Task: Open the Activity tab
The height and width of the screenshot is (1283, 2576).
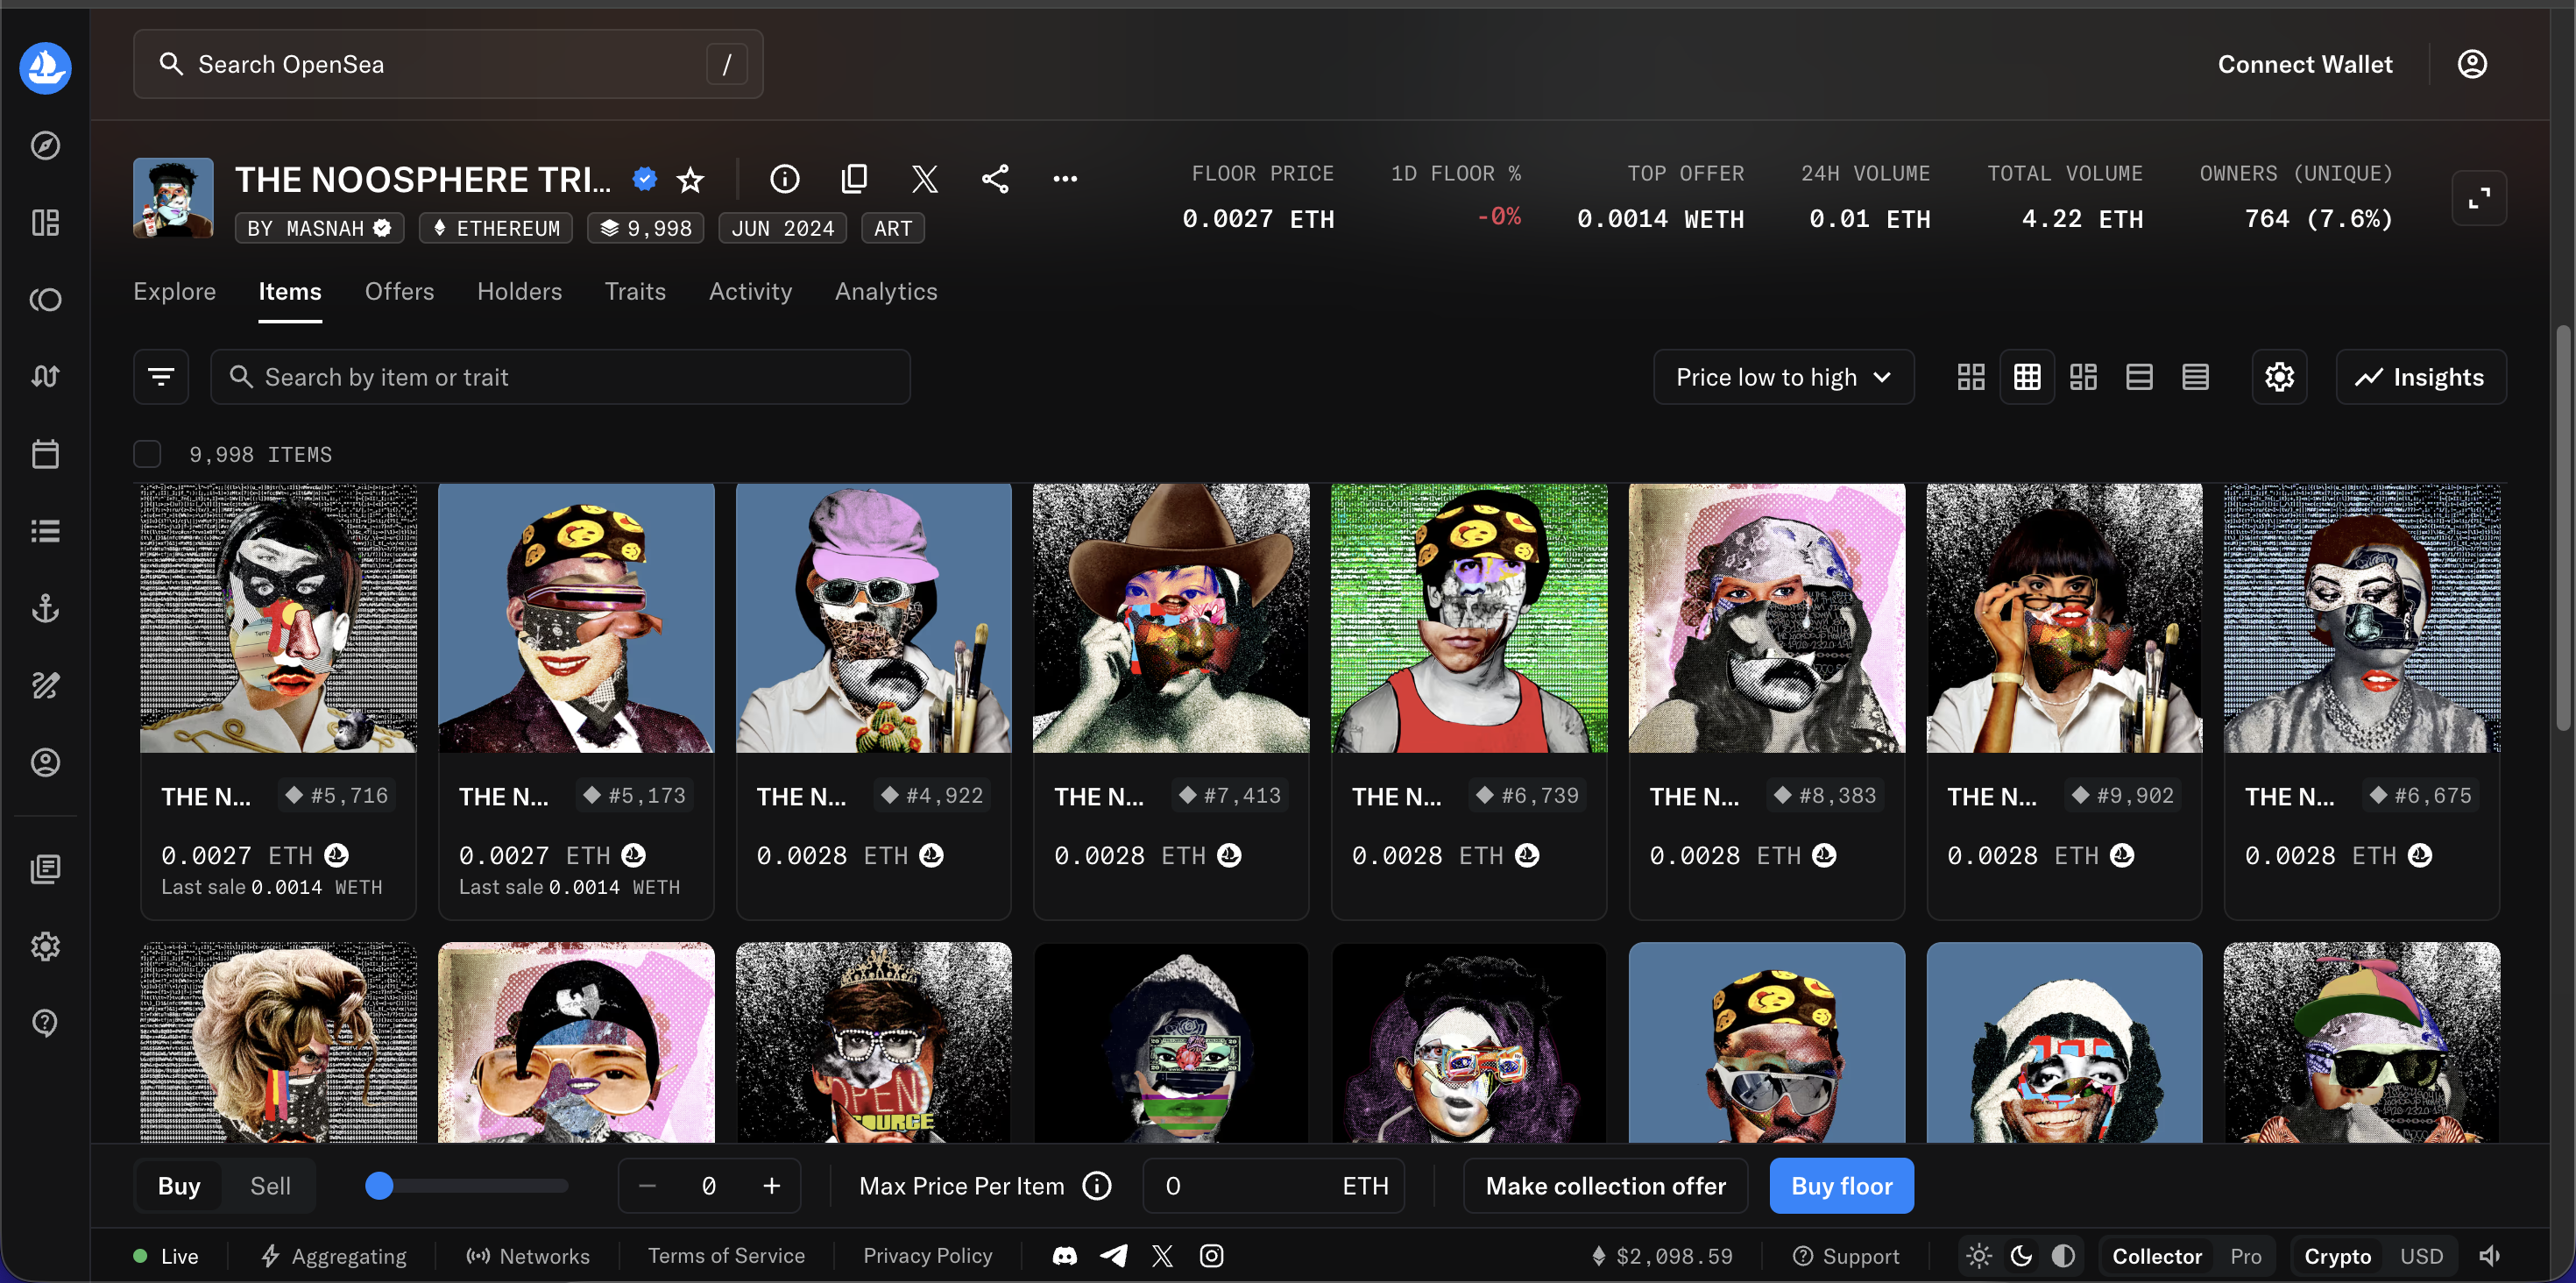Action: pyautogui.click(x=750, y=291)
